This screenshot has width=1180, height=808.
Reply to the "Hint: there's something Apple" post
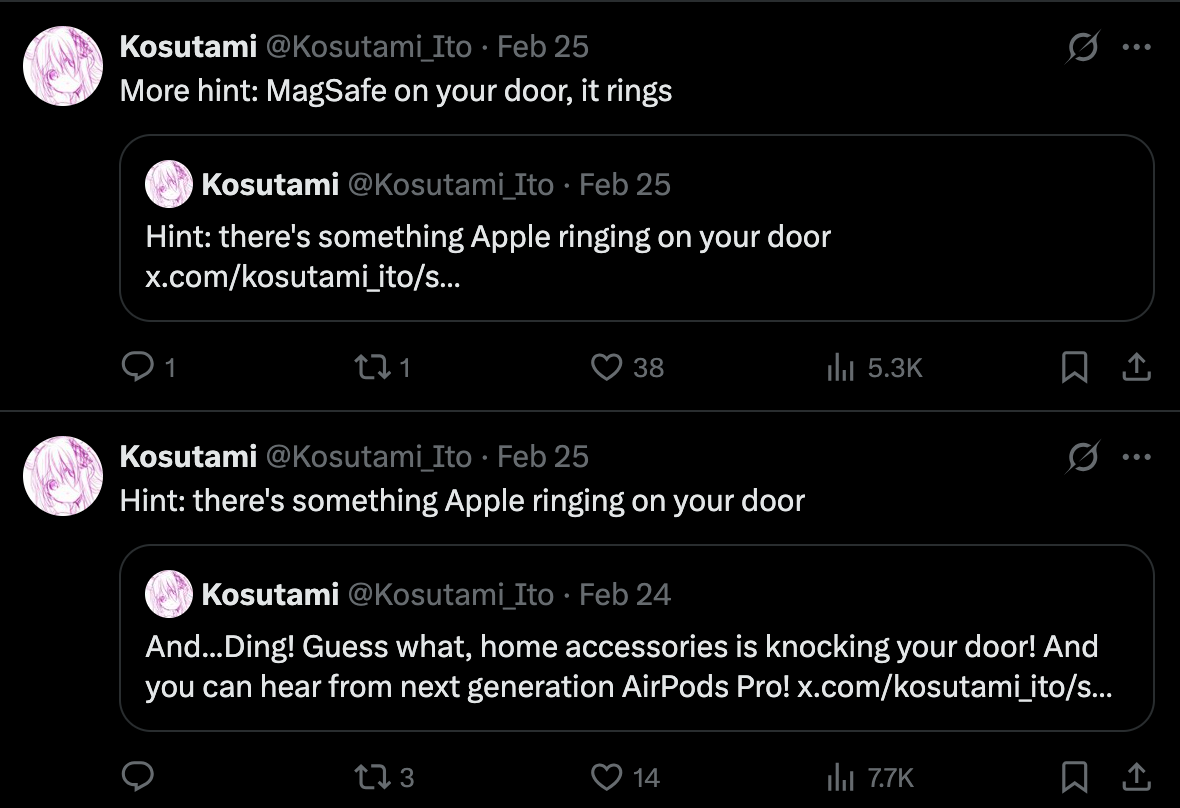(x=135, y=776)
